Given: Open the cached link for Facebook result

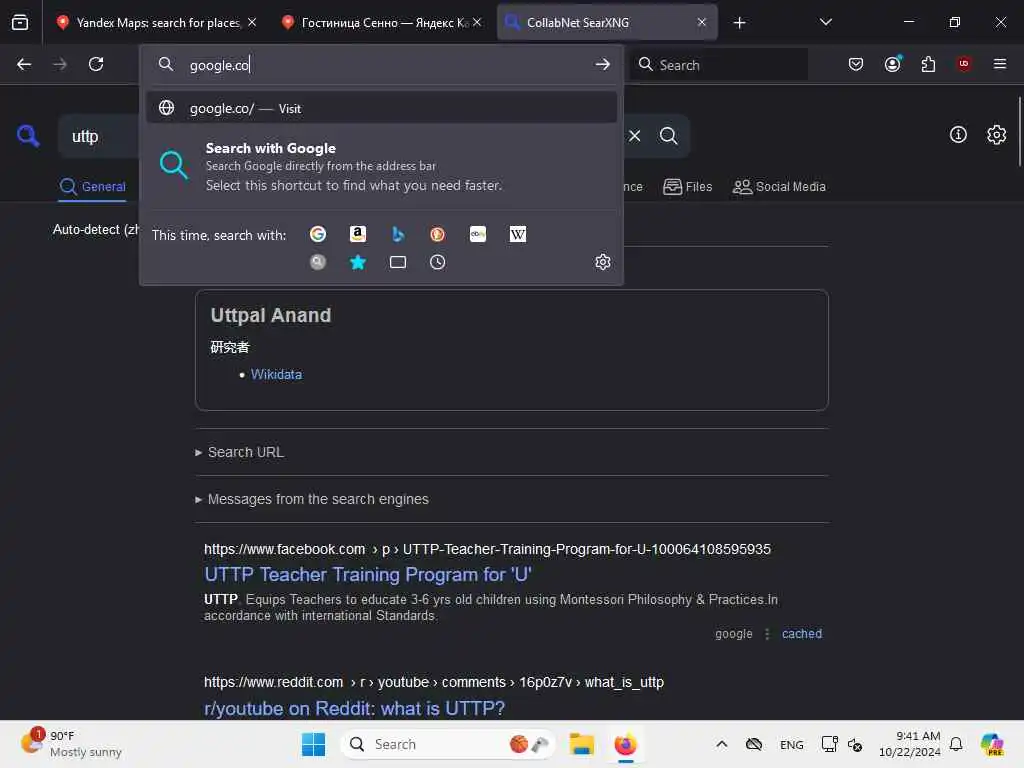Looking at the screenshot, I should coord(802,633).
